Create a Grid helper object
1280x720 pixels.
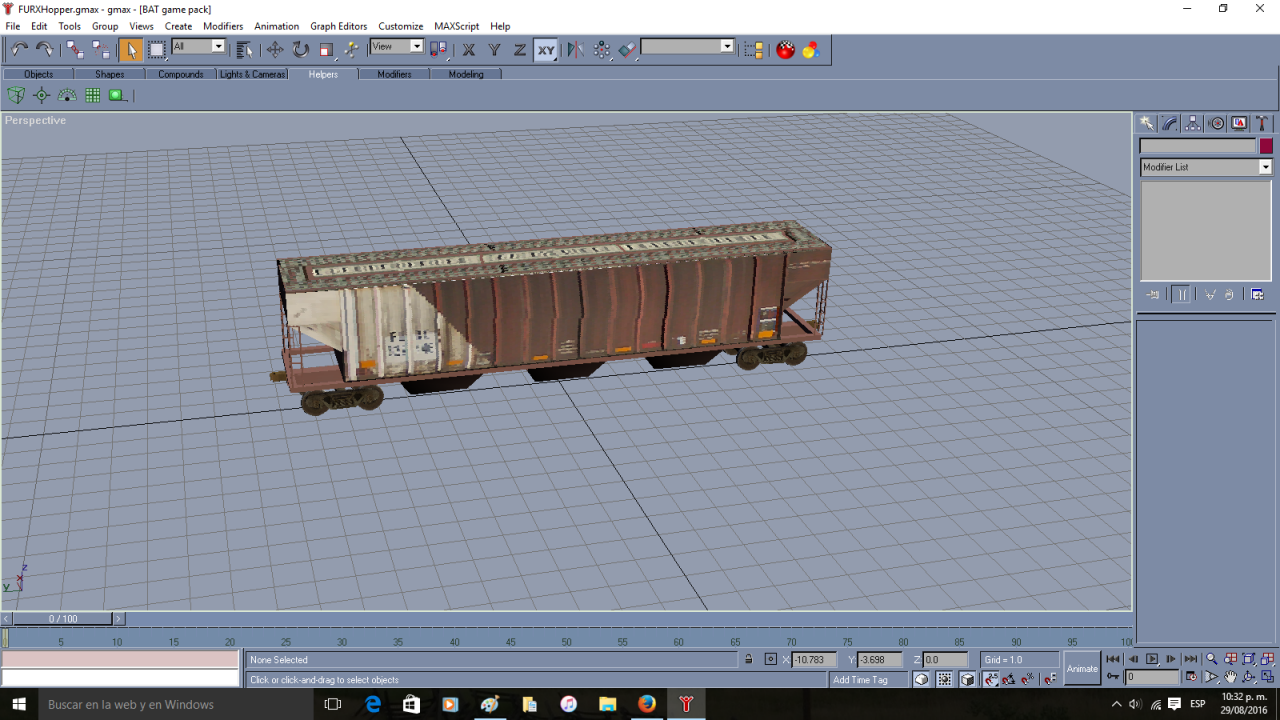pyautogui.click(x=92, y=95)
